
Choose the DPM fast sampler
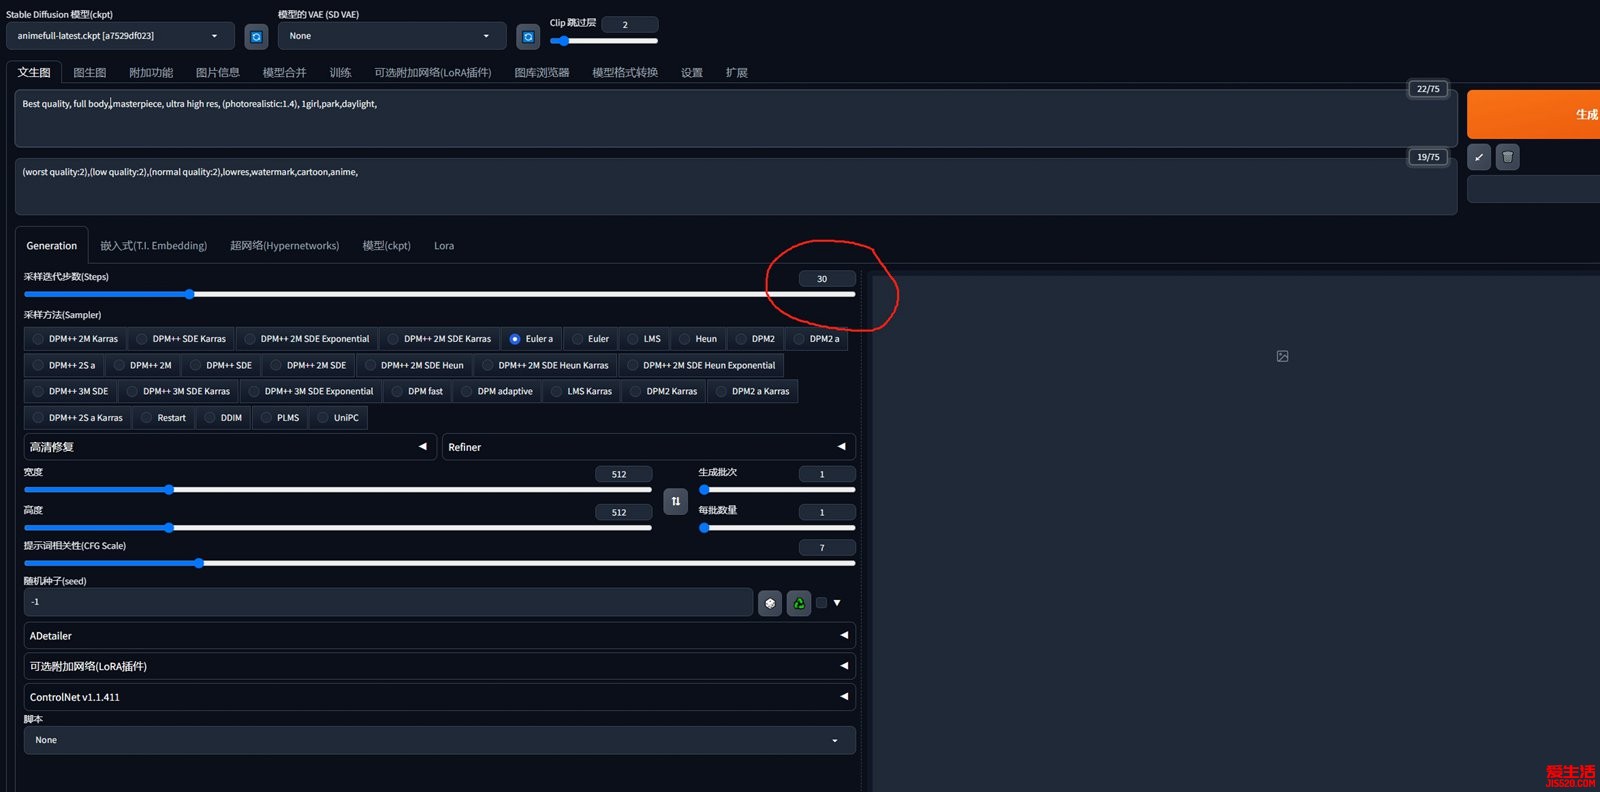tap(417, 391)
